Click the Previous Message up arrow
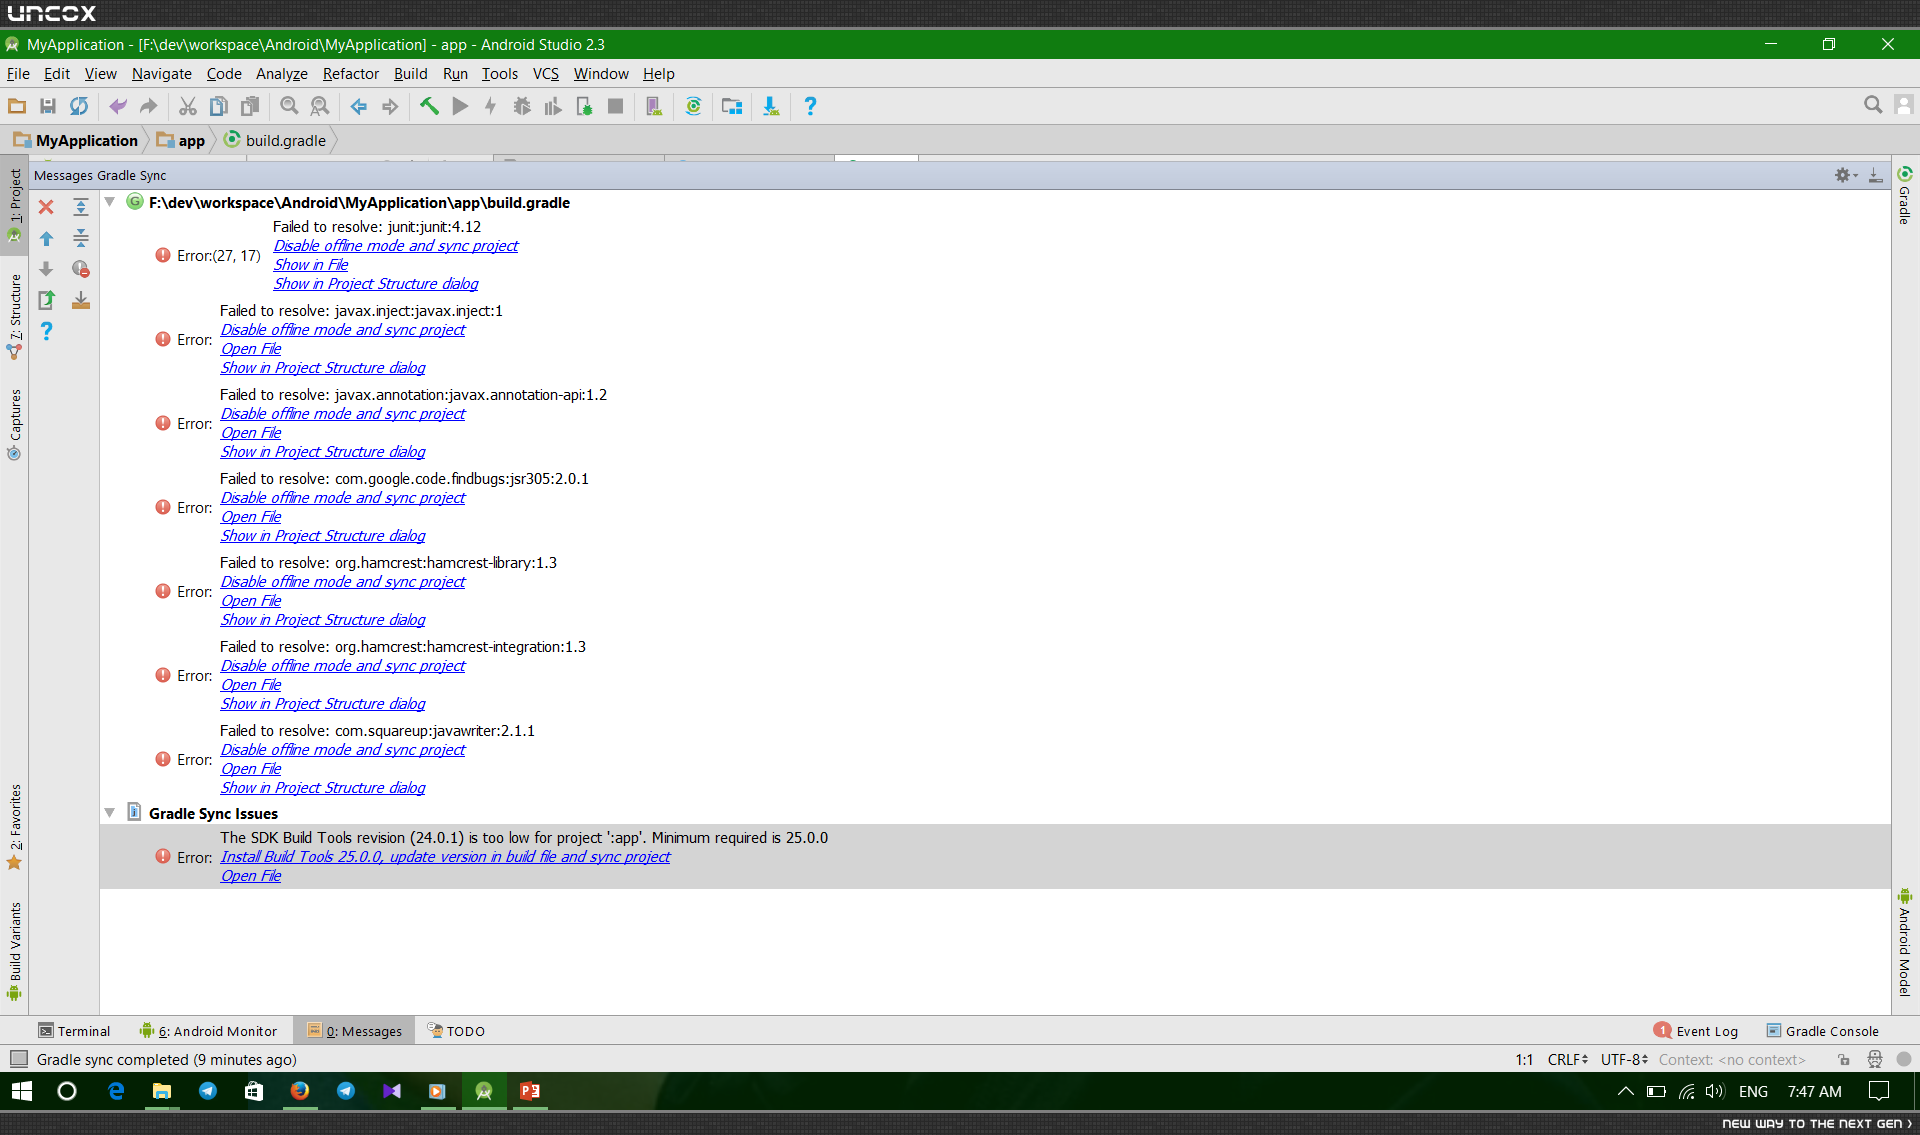The image size is (1920, 1135). [46, 238]
